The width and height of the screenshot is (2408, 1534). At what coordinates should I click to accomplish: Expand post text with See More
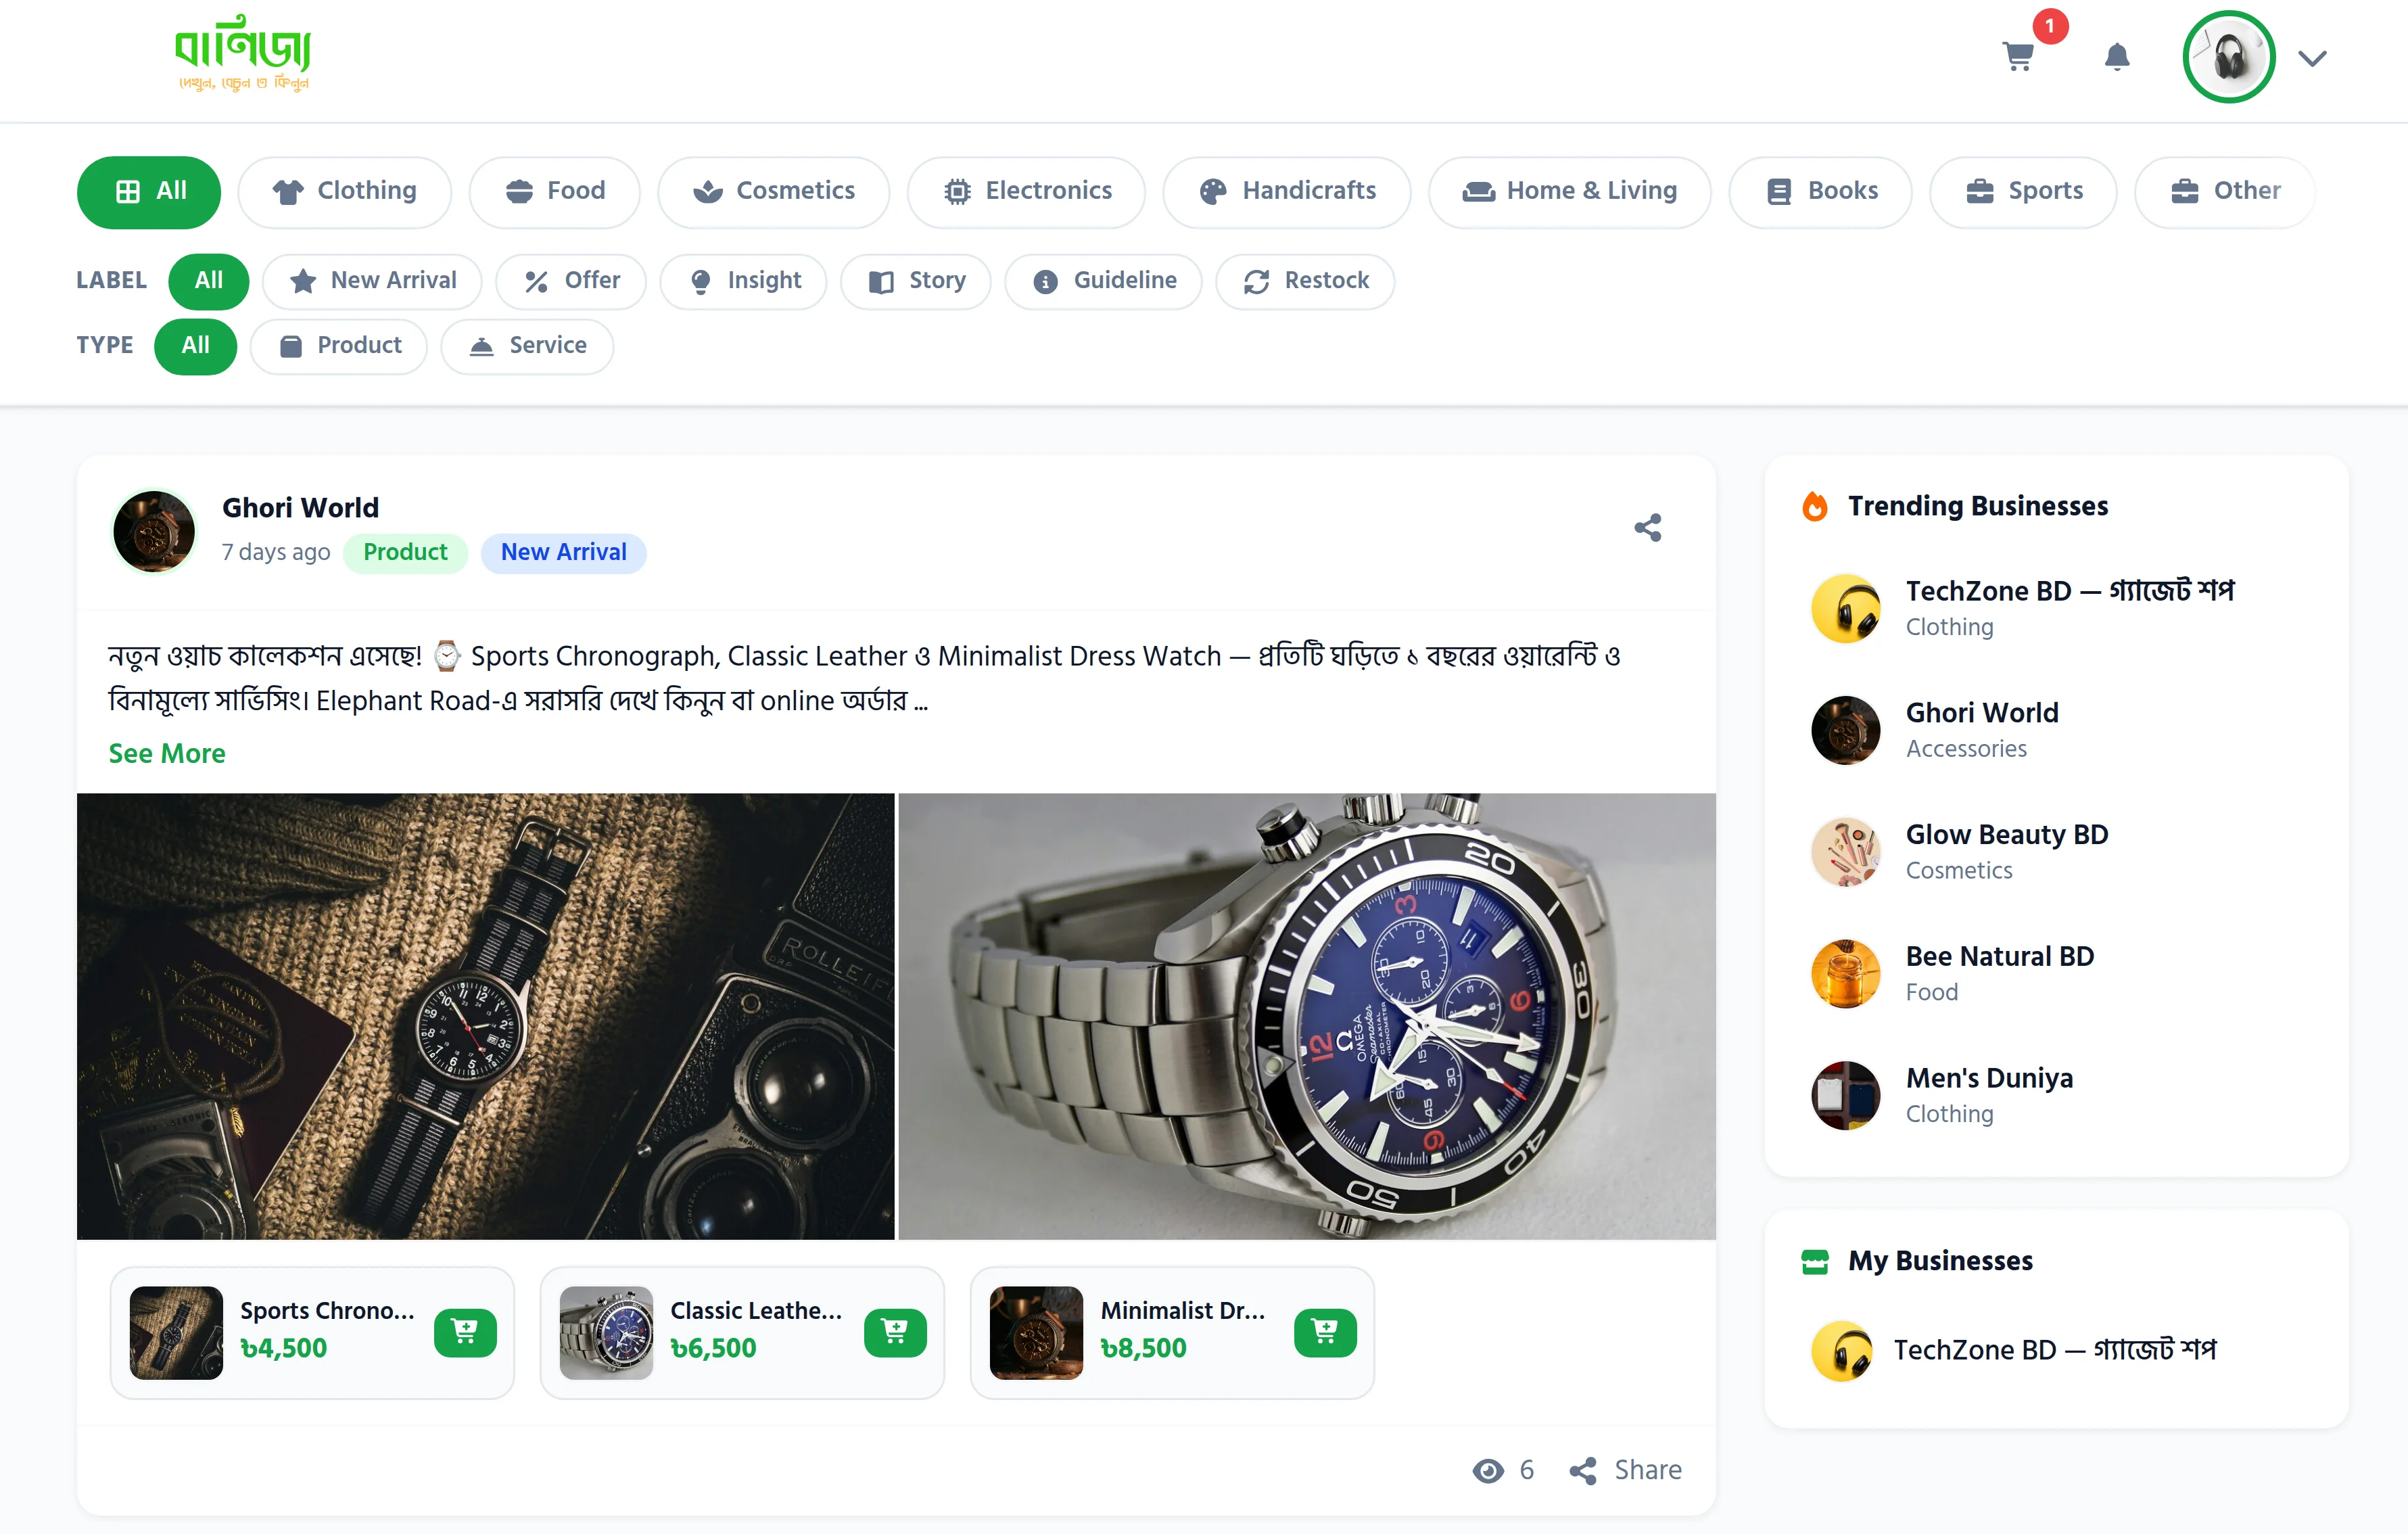(167, 753)
